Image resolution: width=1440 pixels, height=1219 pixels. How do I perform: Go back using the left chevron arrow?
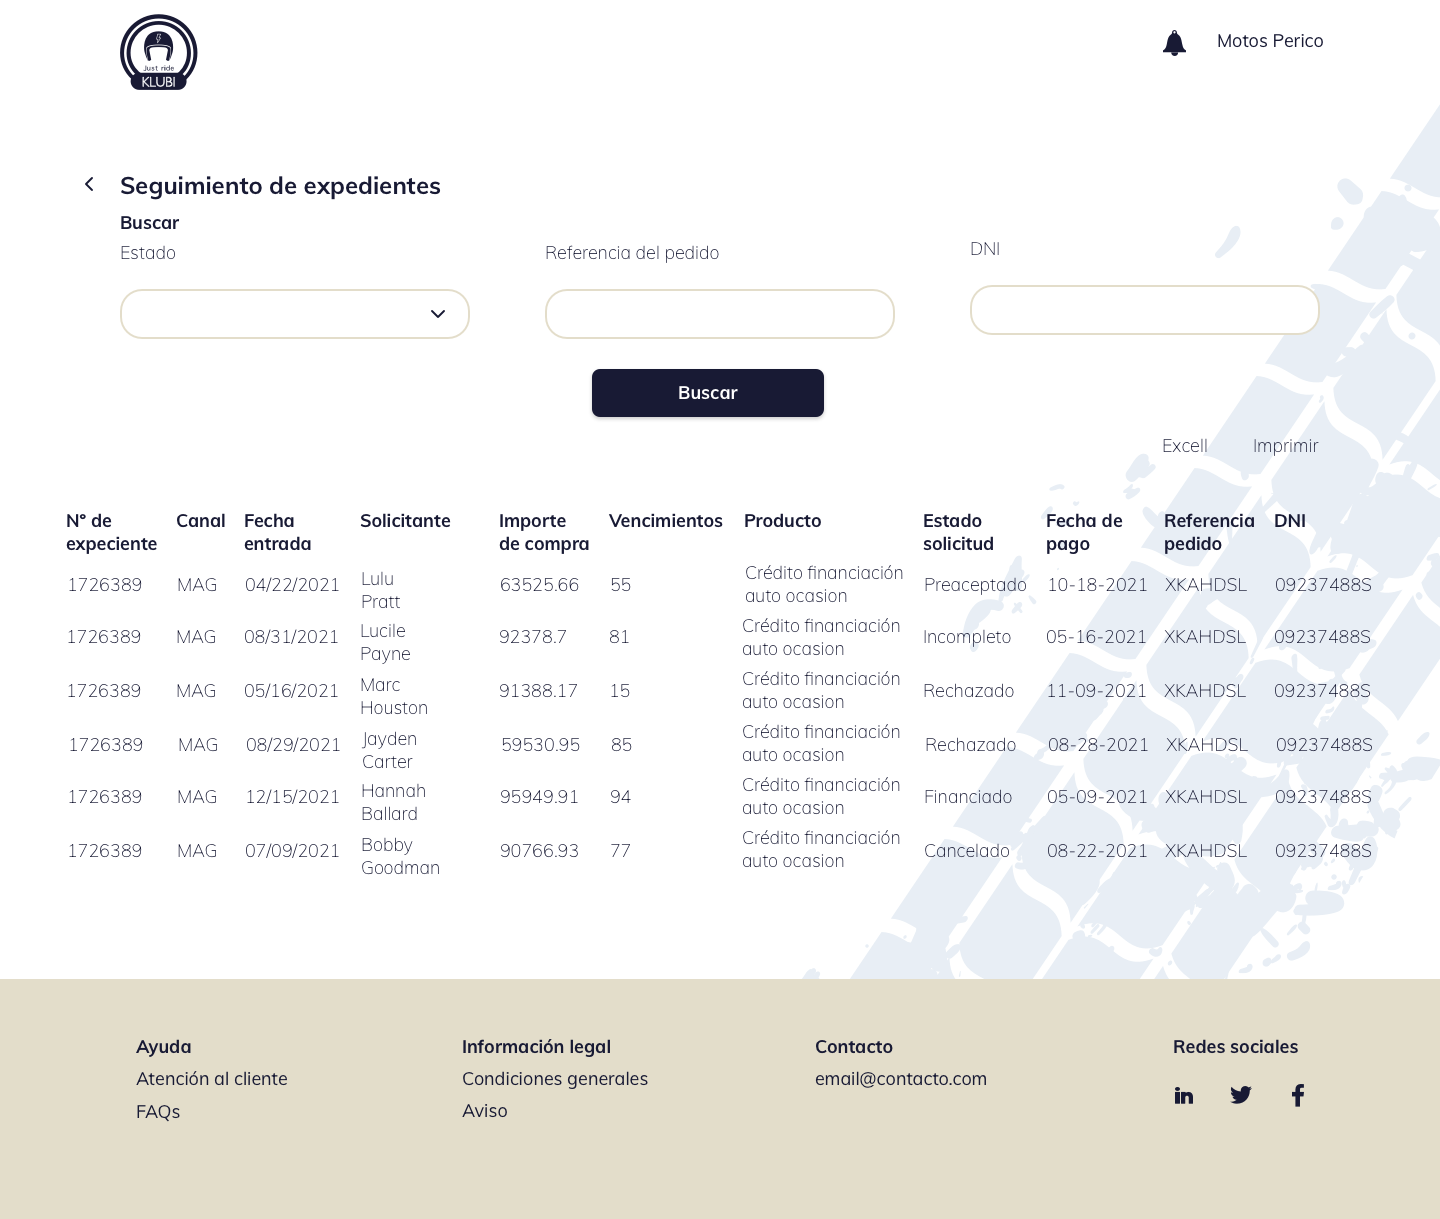[x=89, y=184]
